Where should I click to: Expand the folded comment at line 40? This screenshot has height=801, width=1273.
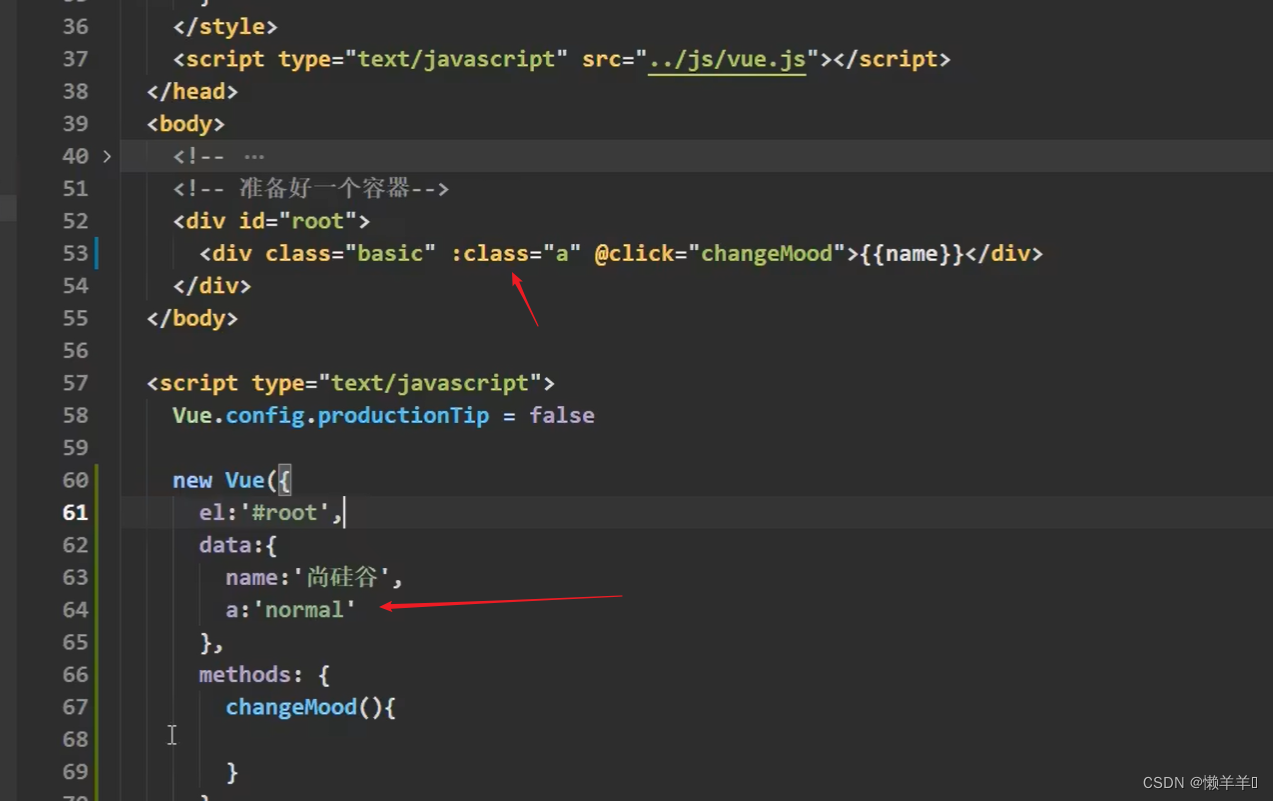pos(107,156)
